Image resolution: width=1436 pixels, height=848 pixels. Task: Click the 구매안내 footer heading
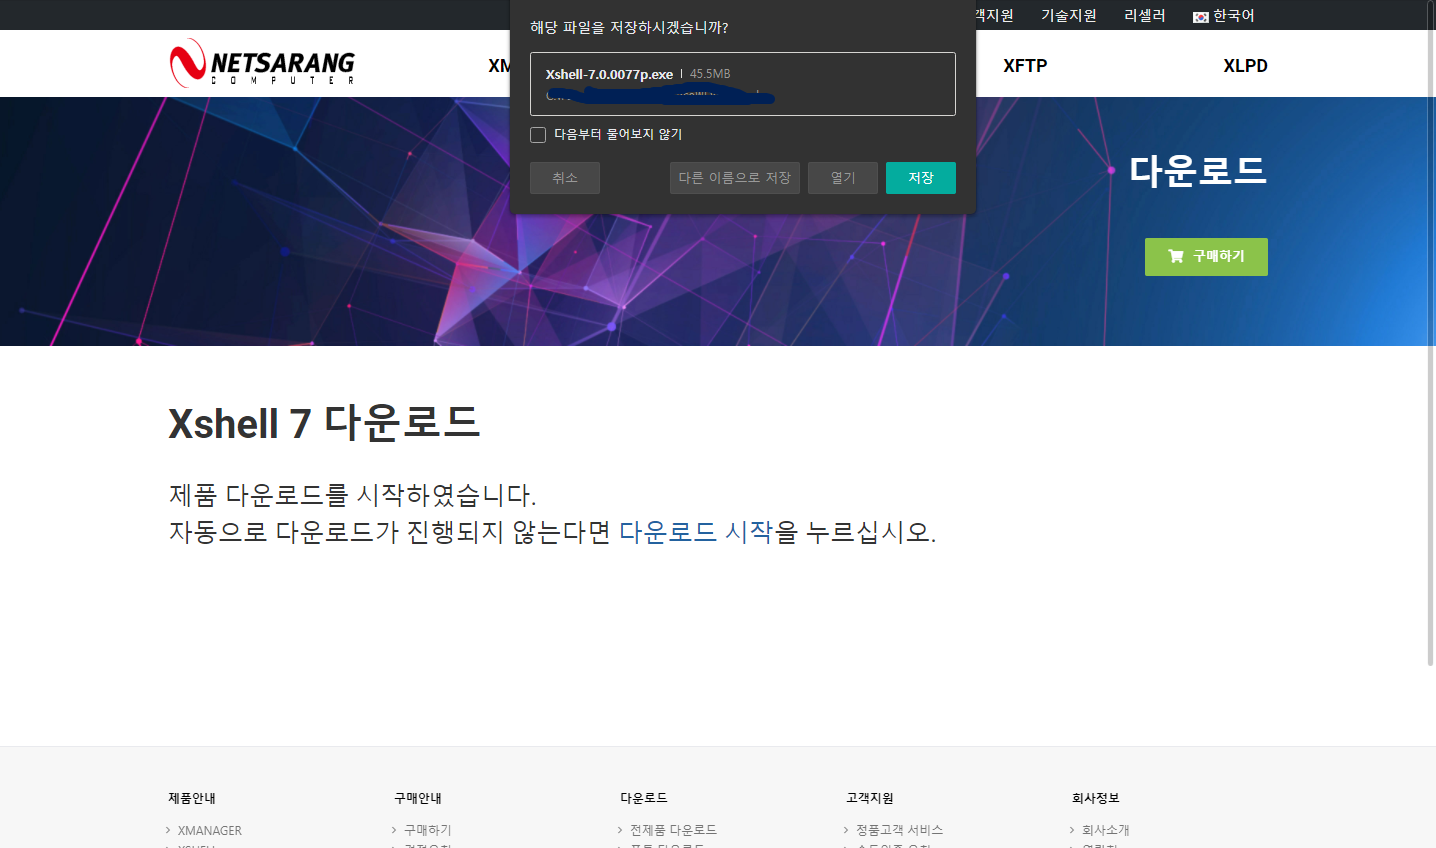(x=418, y=798)
